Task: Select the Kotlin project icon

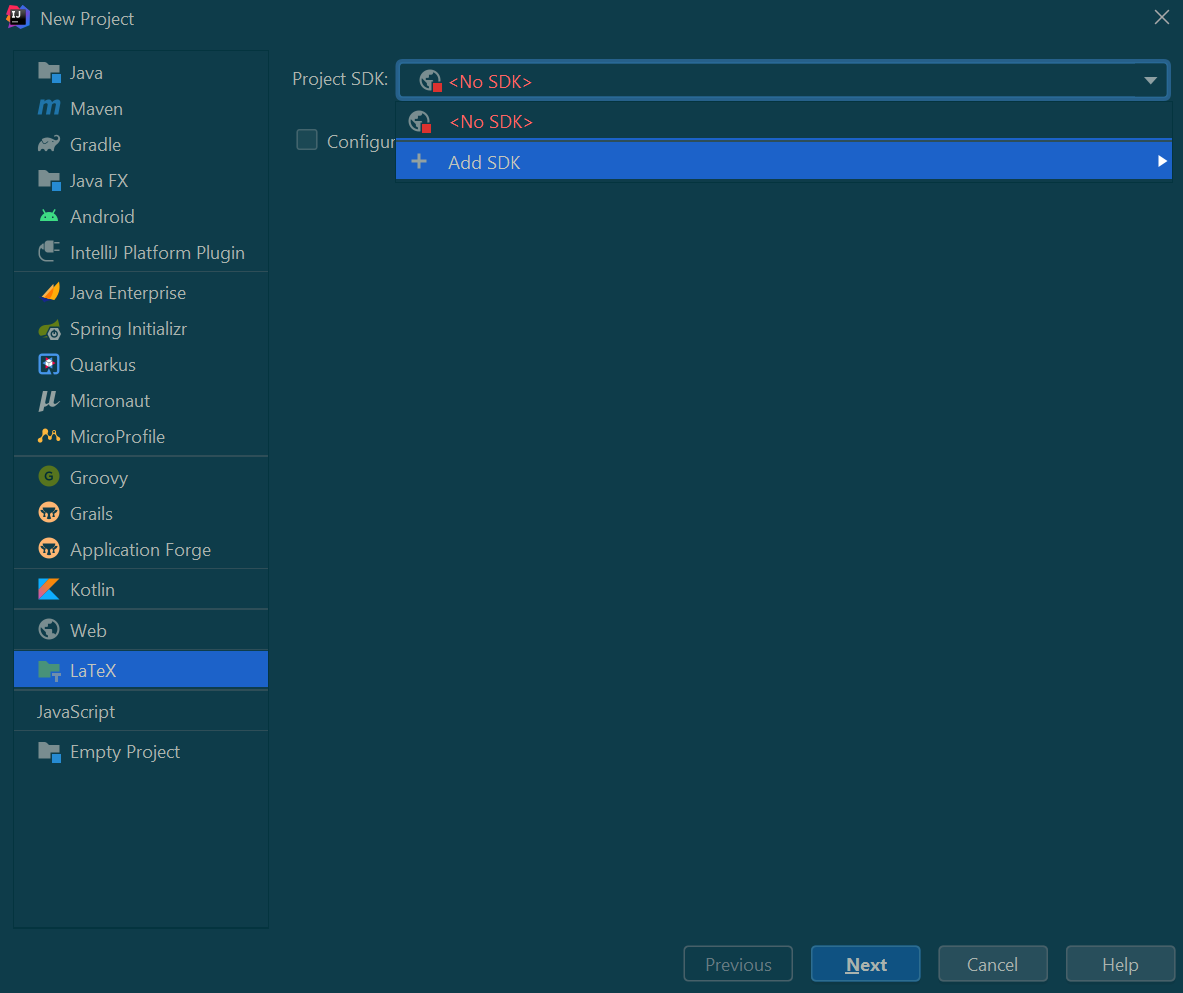Action: 50,589
